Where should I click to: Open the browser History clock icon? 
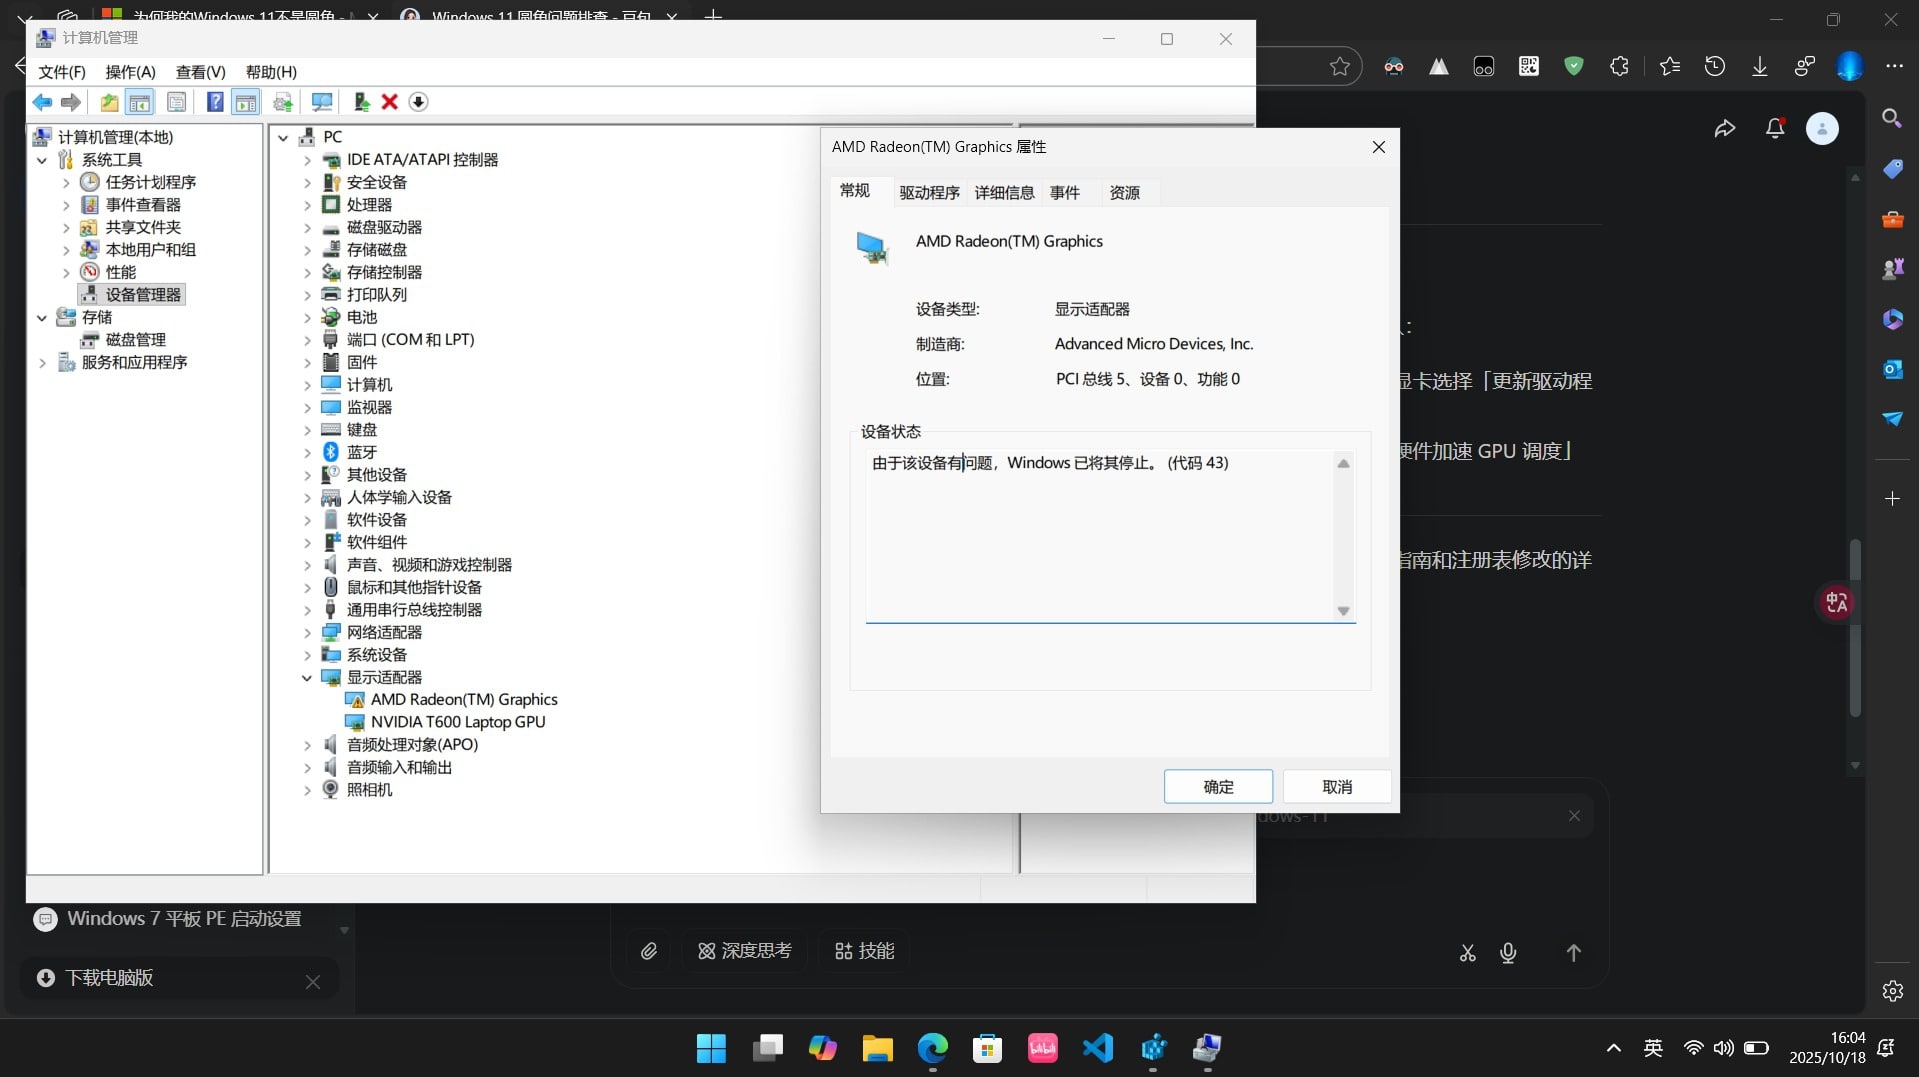pyautogui.click(x=1715, y=67)
